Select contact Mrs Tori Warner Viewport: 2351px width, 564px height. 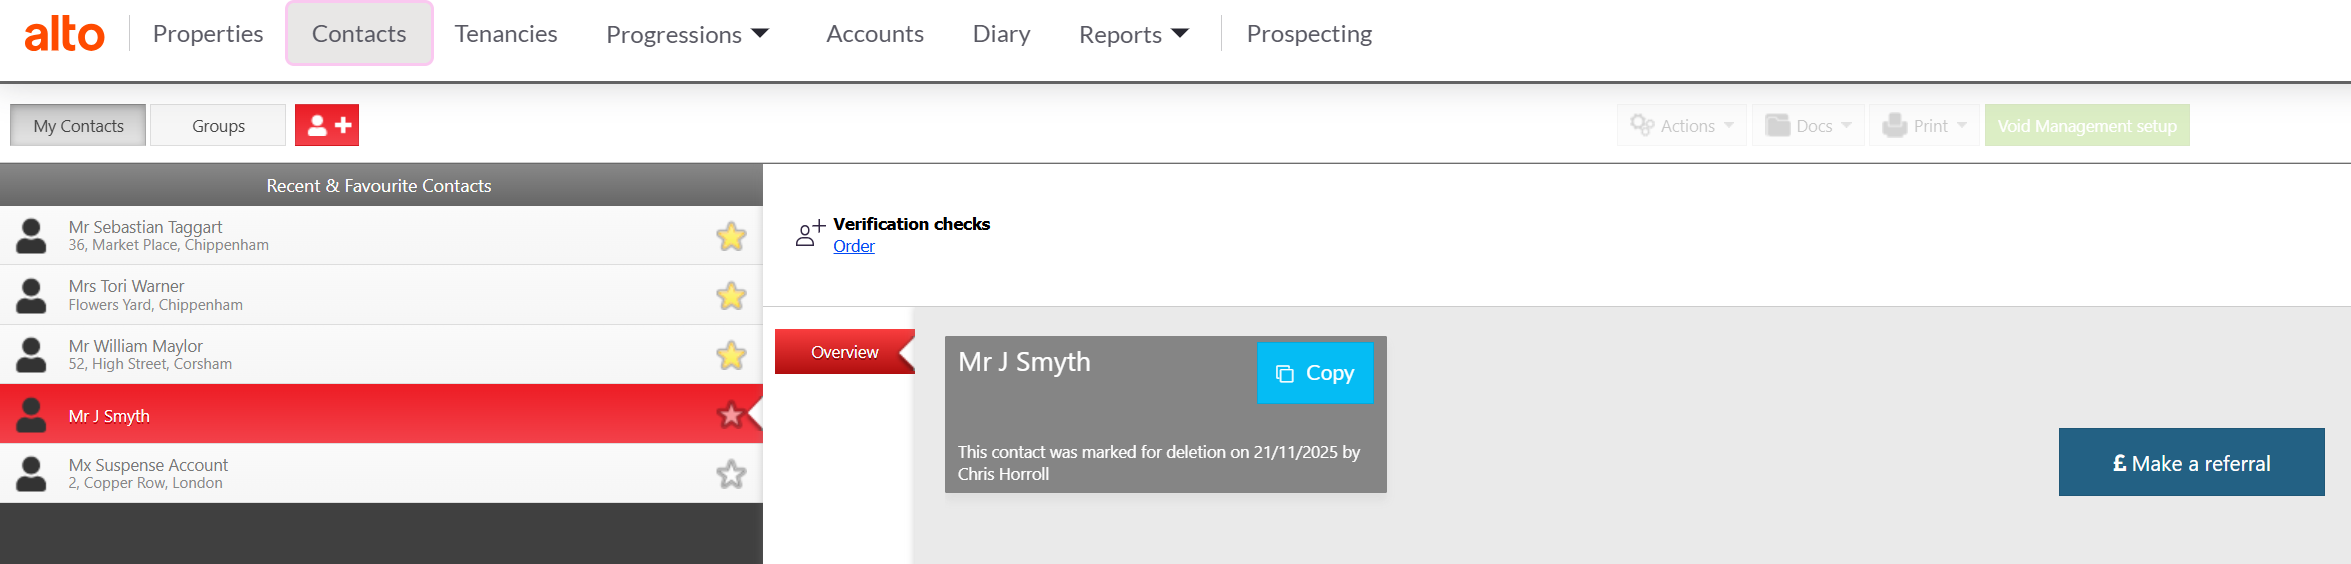click(381, 295)
